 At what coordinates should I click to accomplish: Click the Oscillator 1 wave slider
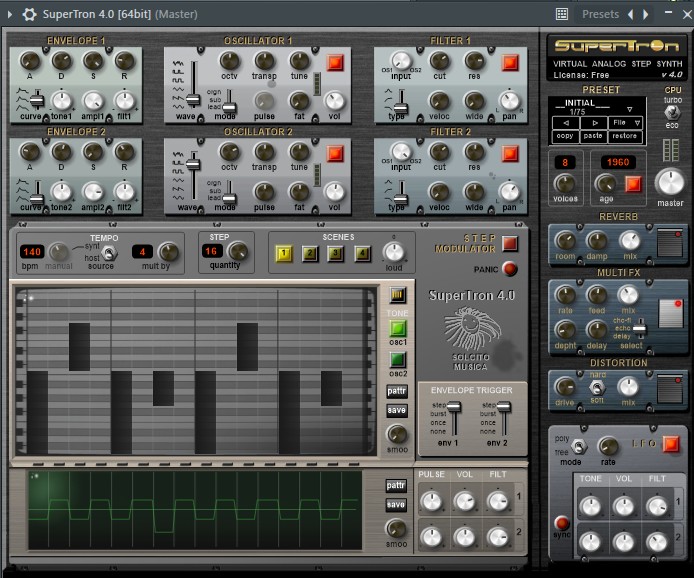[x=193, y=100]
